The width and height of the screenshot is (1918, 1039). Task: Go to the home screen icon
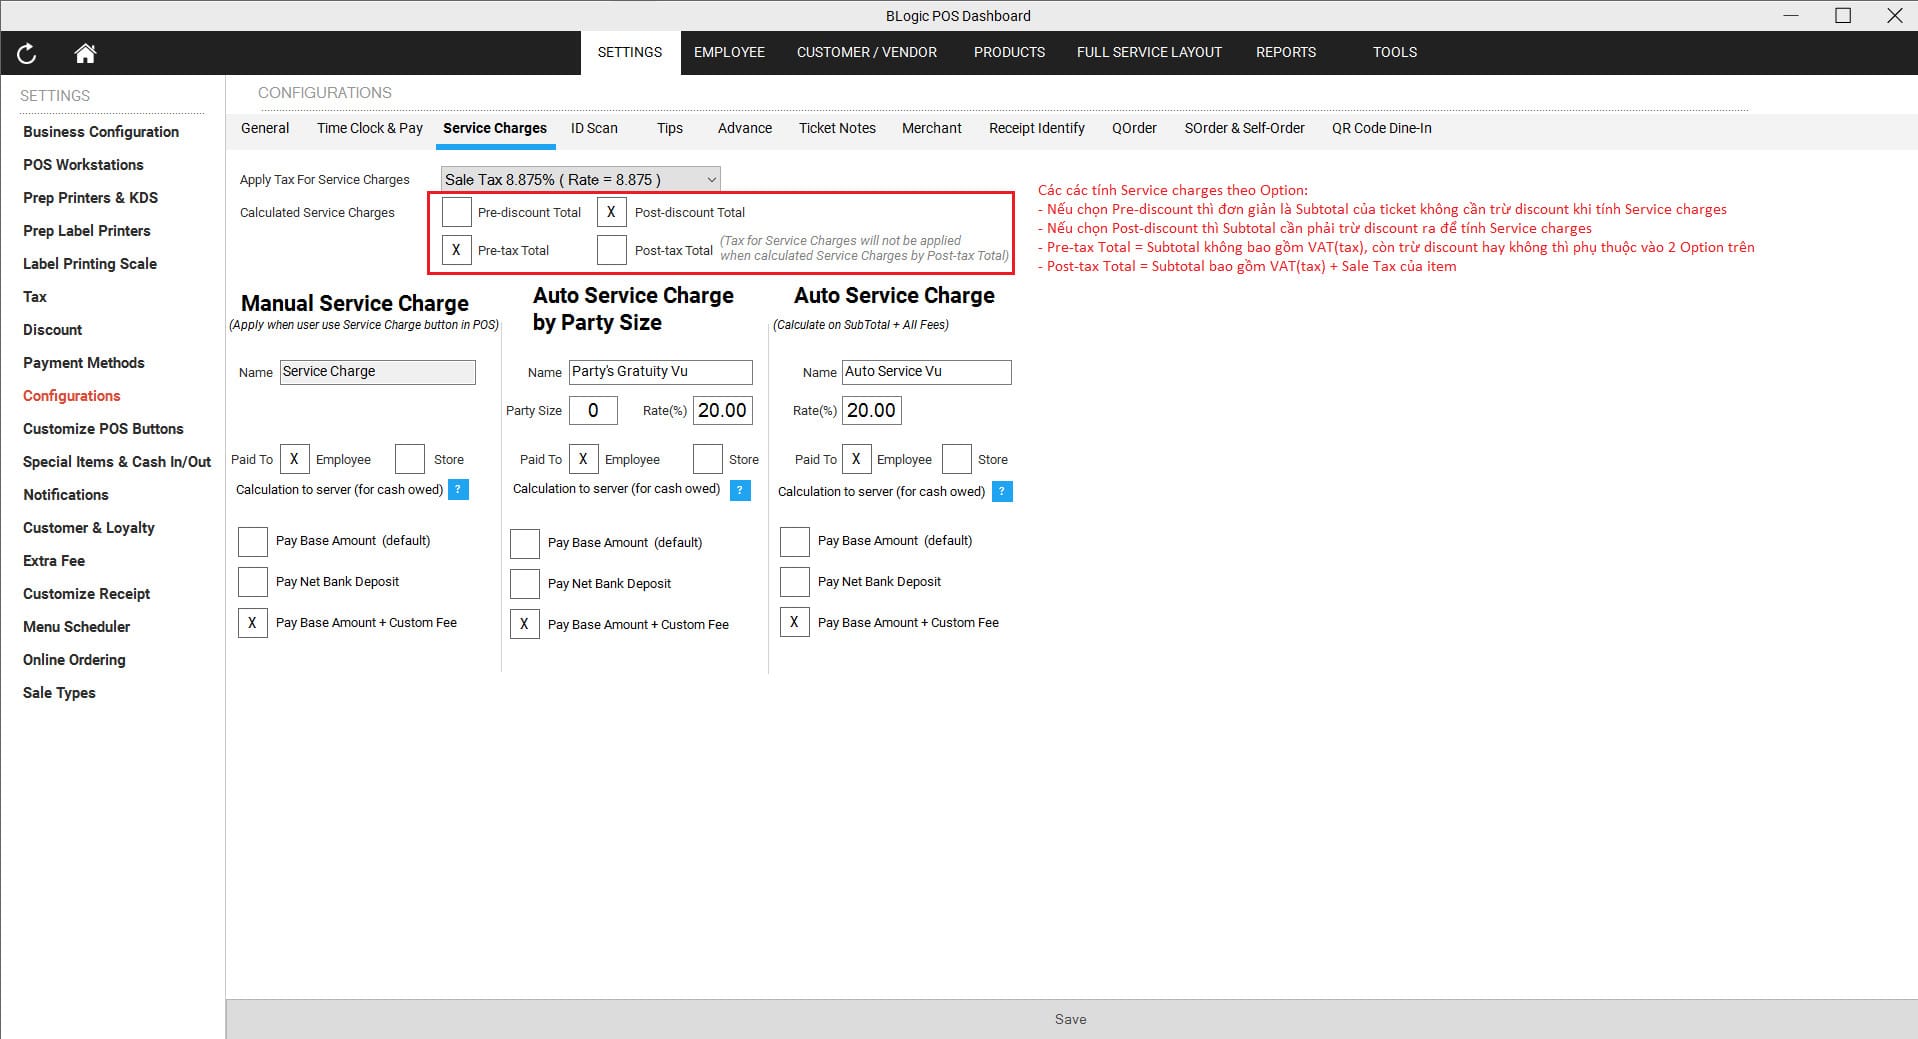[85, 53]
